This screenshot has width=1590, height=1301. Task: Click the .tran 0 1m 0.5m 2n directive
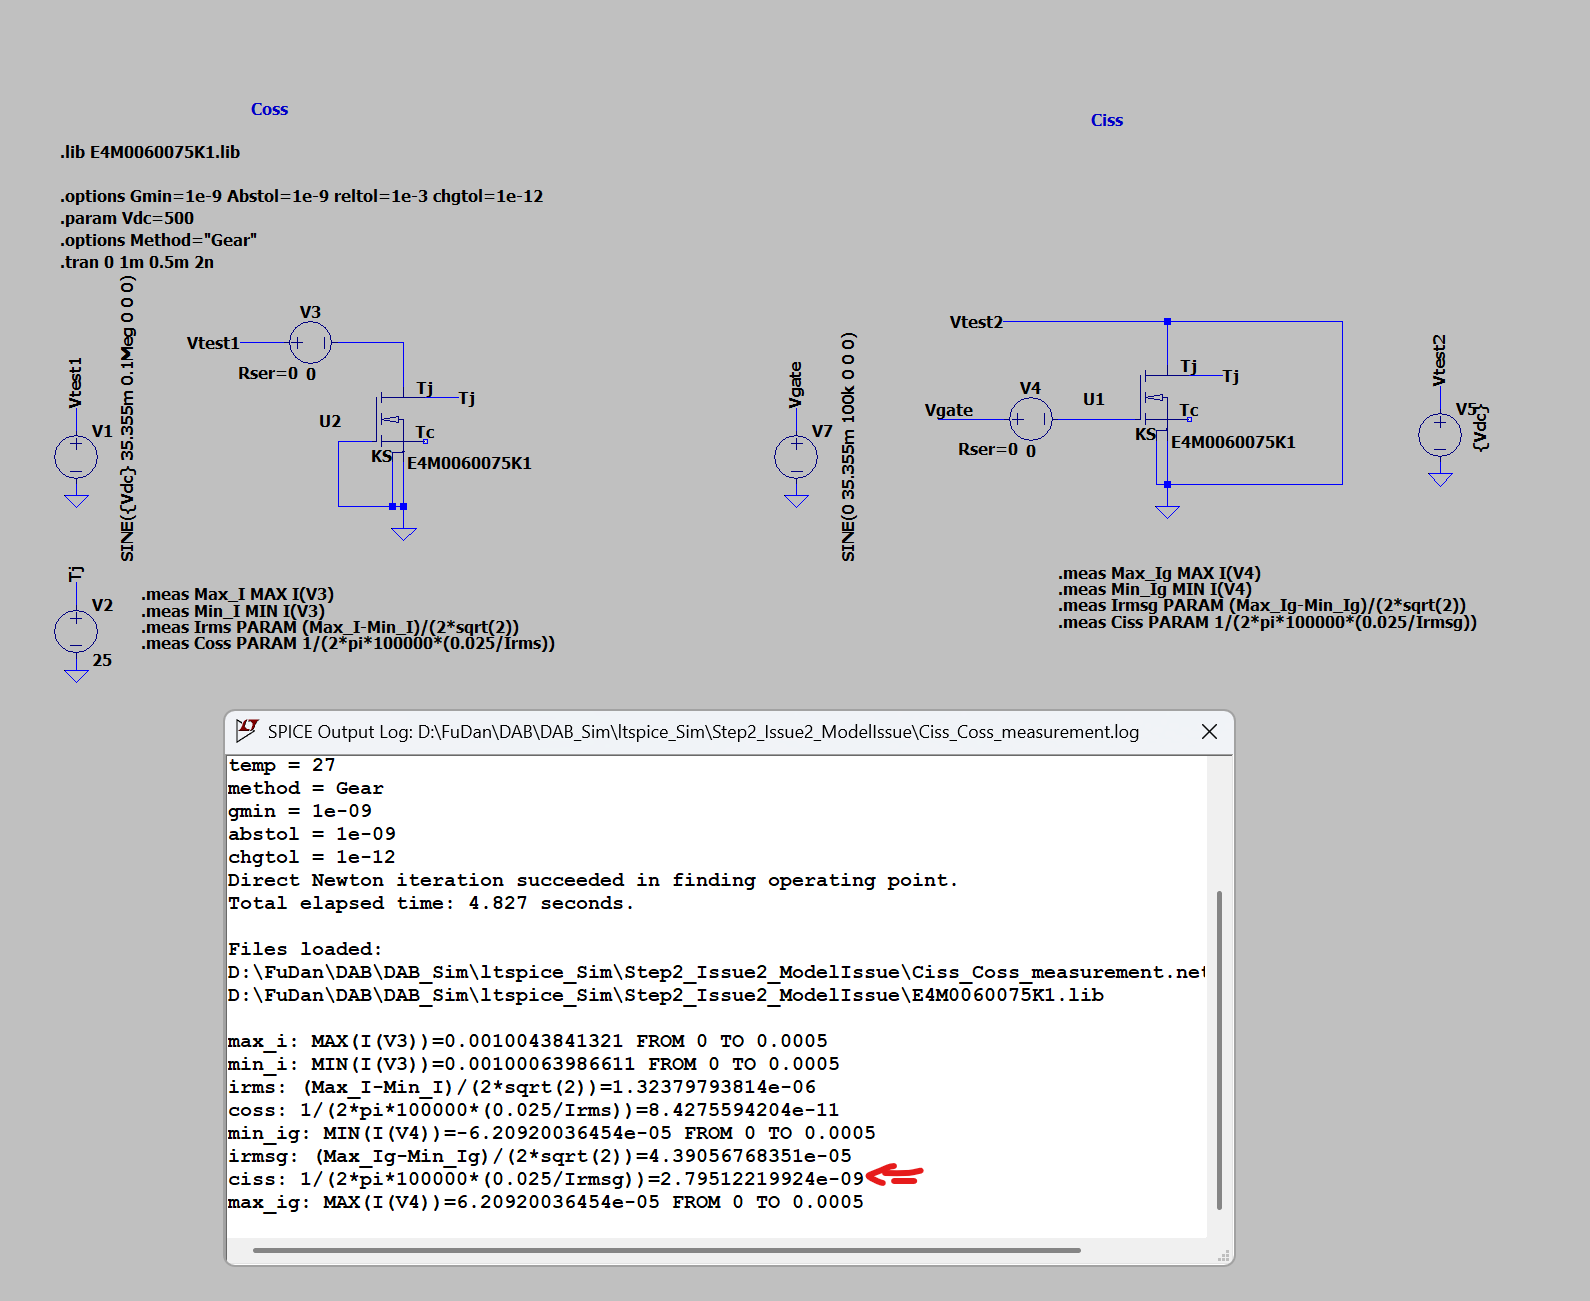tap(137, 262)
